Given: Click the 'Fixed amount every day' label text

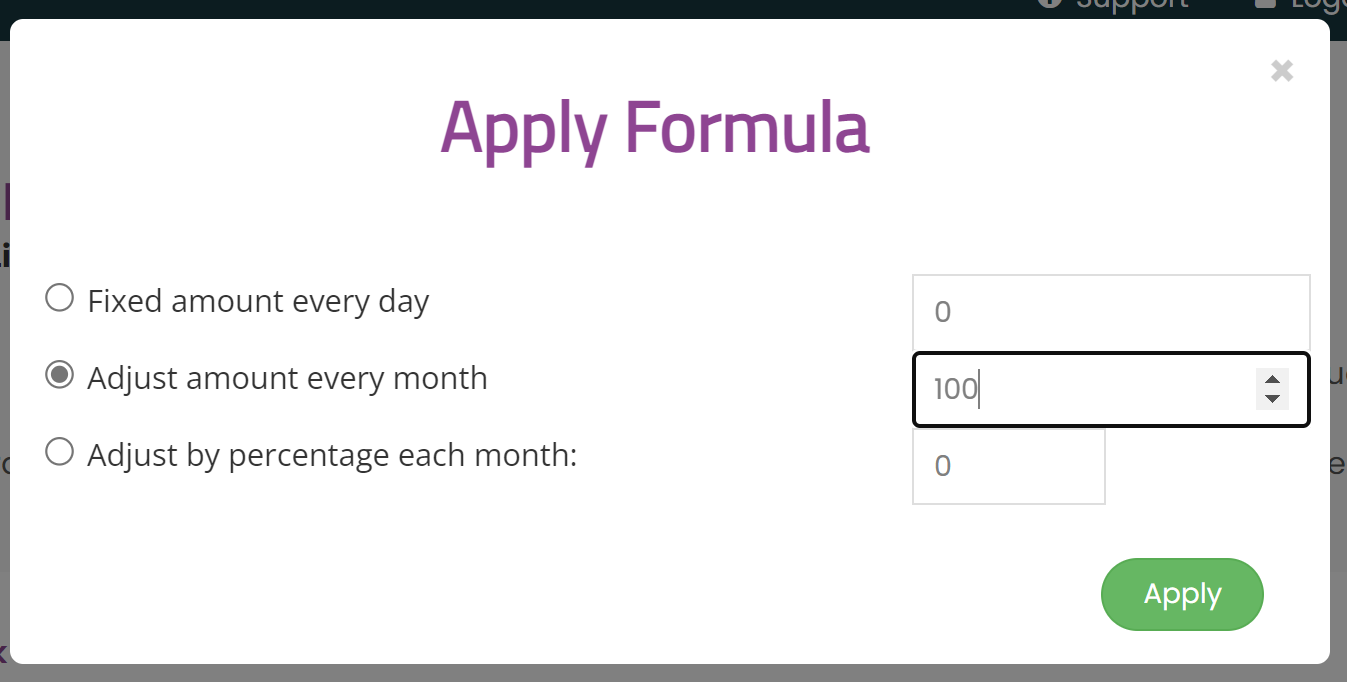Looking at the screenshot, I should (x=258, y=301).
